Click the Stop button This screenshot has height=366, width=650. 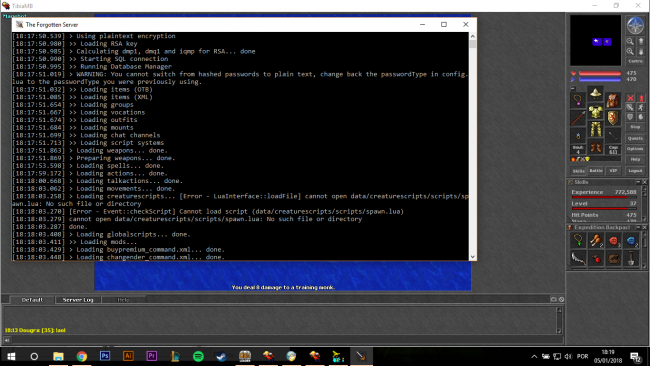(x=635, y=127)
